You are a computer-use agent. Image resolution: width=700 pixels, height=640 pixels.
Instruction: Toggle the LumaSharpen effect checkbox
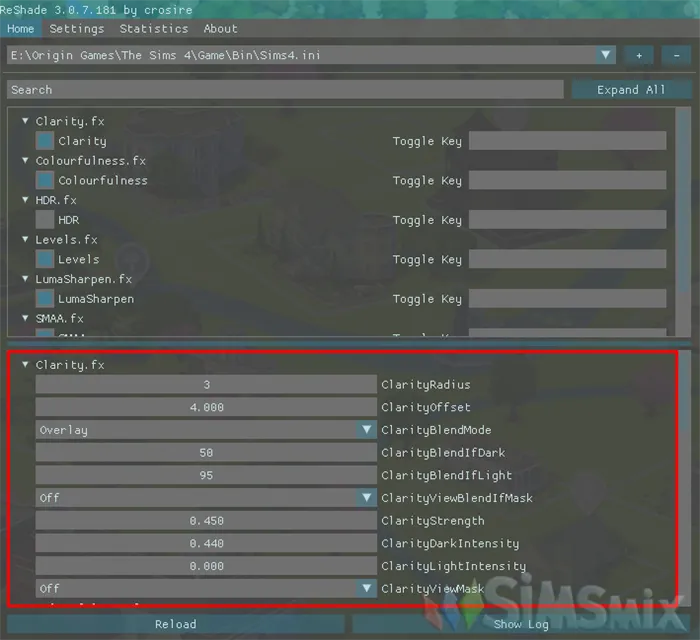coord(45,299)
